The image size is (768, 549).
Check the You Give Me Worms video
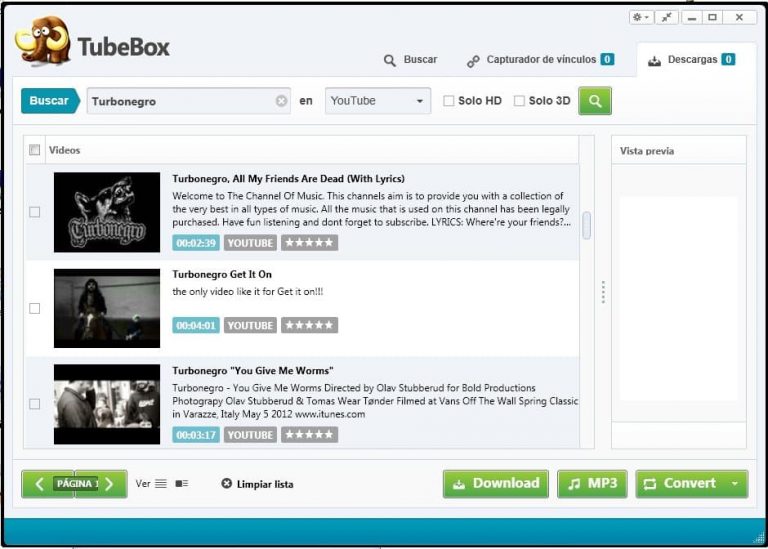pos(34,404)
